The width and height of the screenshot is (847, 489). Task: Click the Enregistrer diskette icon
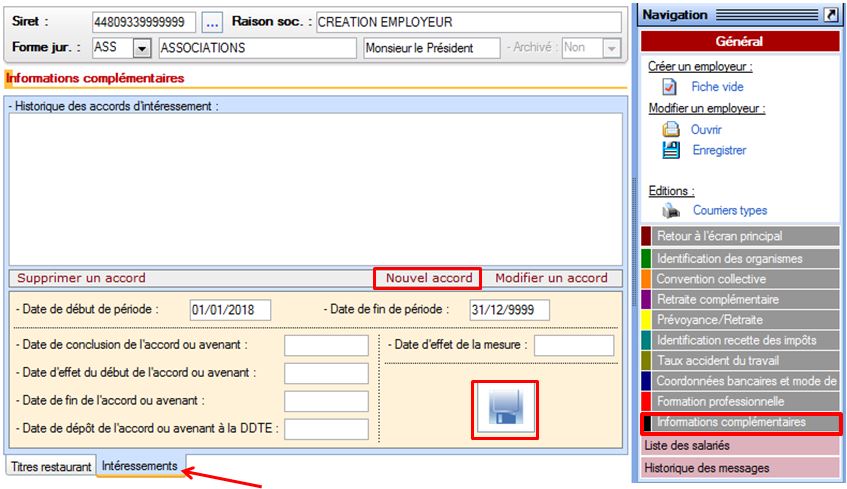pyautogui.click(x=671, y=150)
